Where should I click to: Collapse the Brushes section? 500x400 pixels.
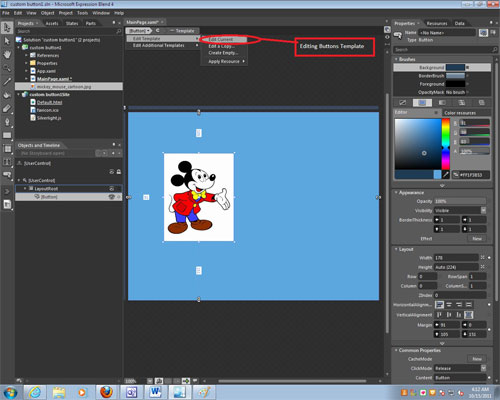[x=396, y=59]
